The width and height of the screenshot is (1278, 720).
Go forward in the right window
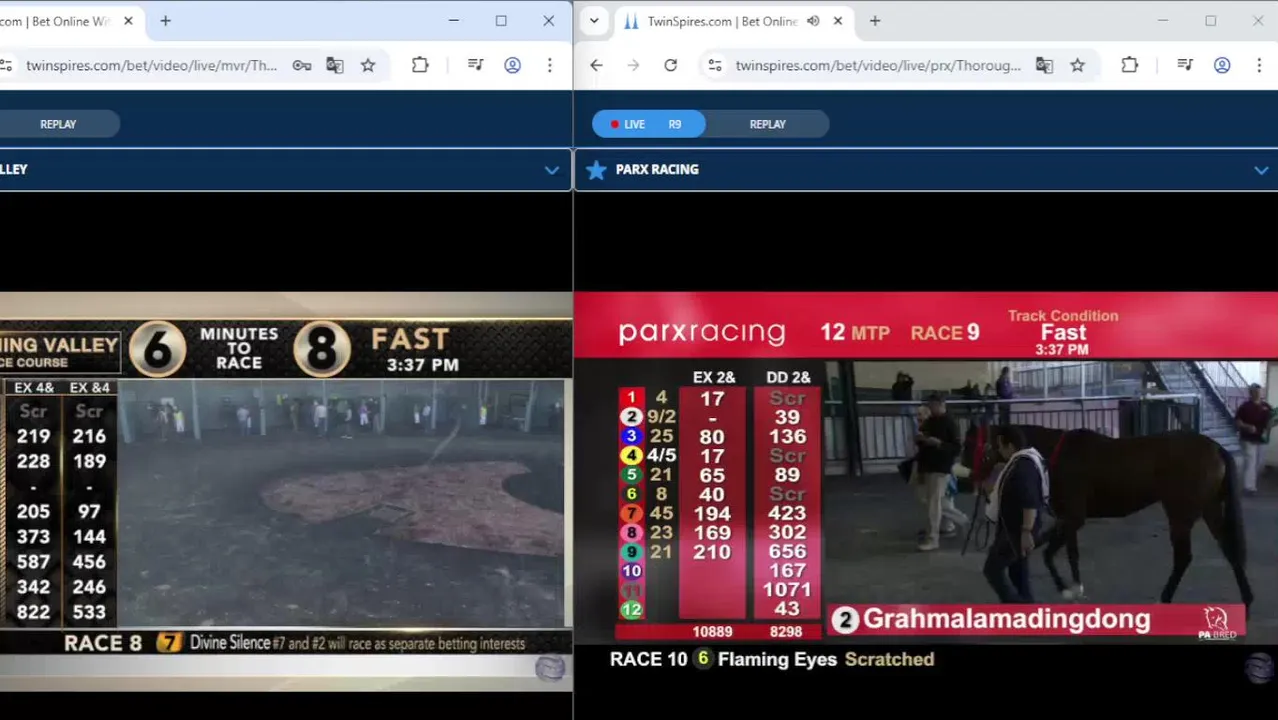pos(633,65)
